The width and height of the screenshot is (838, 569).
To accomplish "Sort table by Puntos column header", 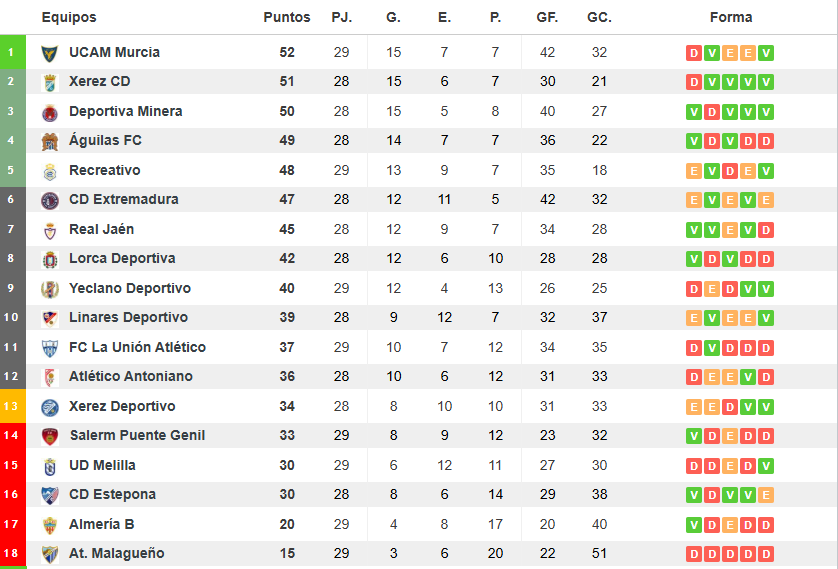I will [287, 17].
